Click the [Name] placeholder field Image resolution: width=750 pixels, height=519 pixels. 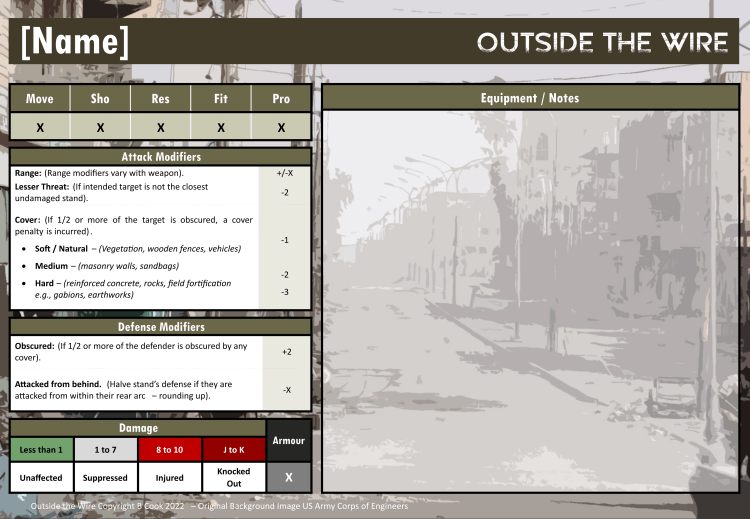[x=75, y=42]
